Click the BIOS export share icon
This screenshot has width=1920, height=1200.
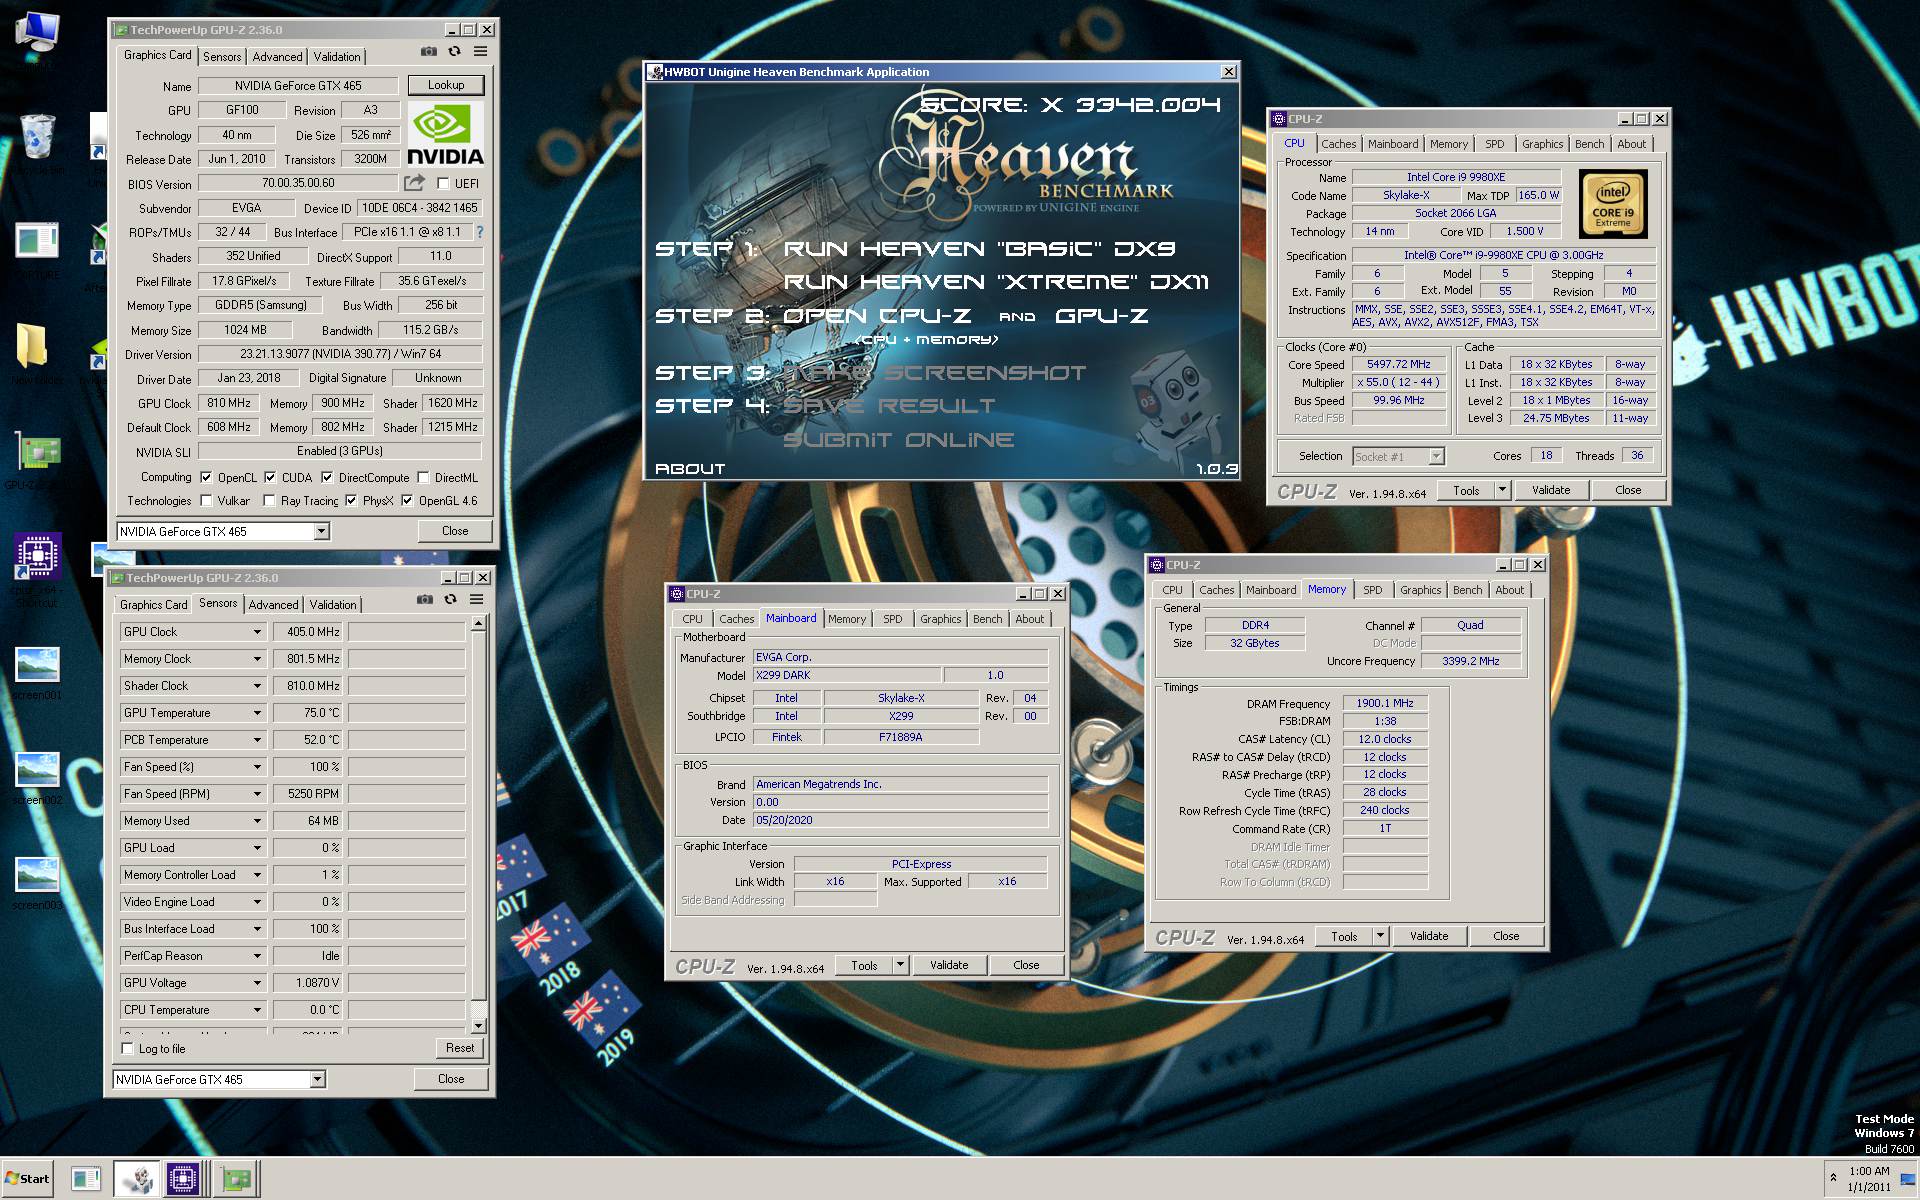414,183
